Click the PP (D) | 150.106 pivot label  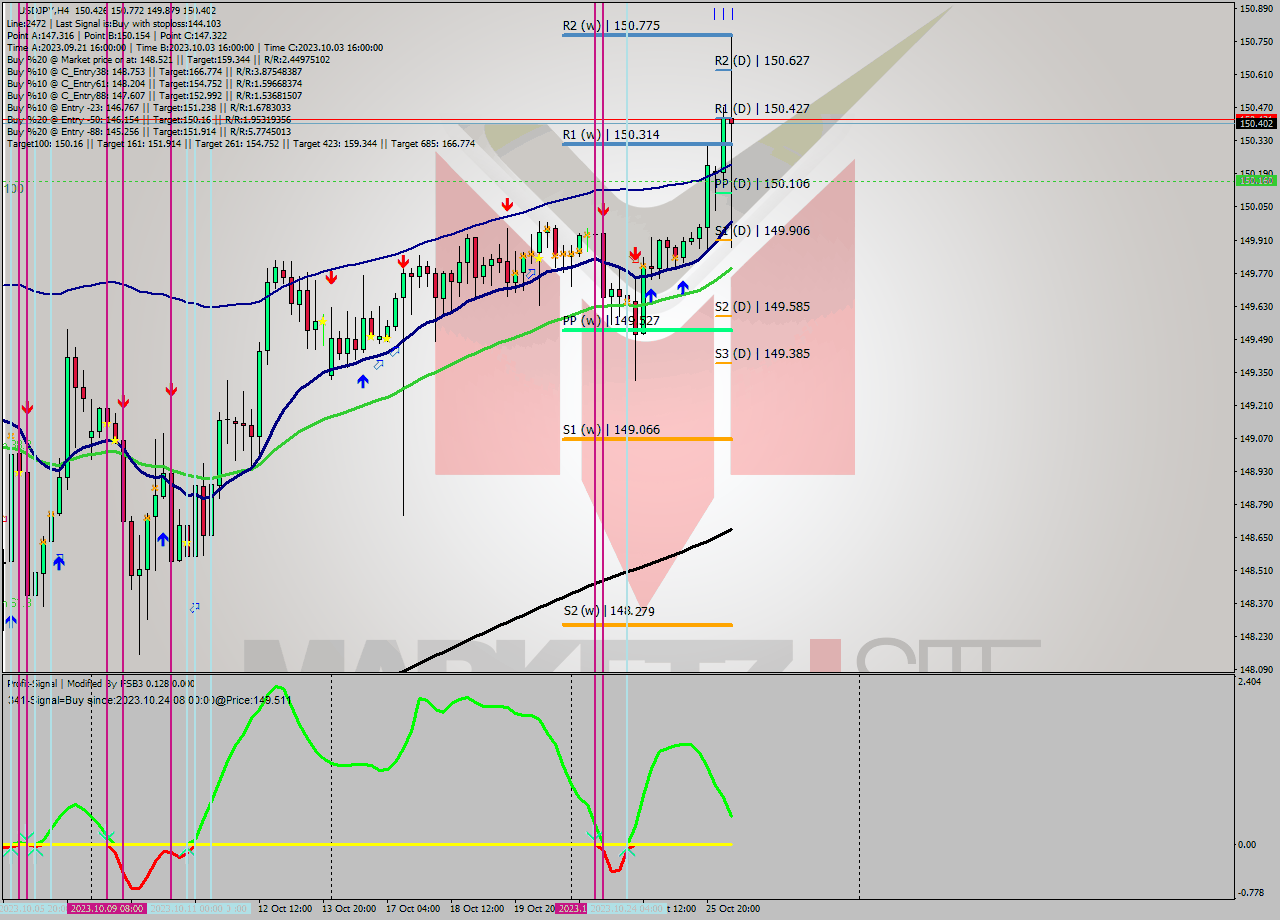[x=762, y=184]
